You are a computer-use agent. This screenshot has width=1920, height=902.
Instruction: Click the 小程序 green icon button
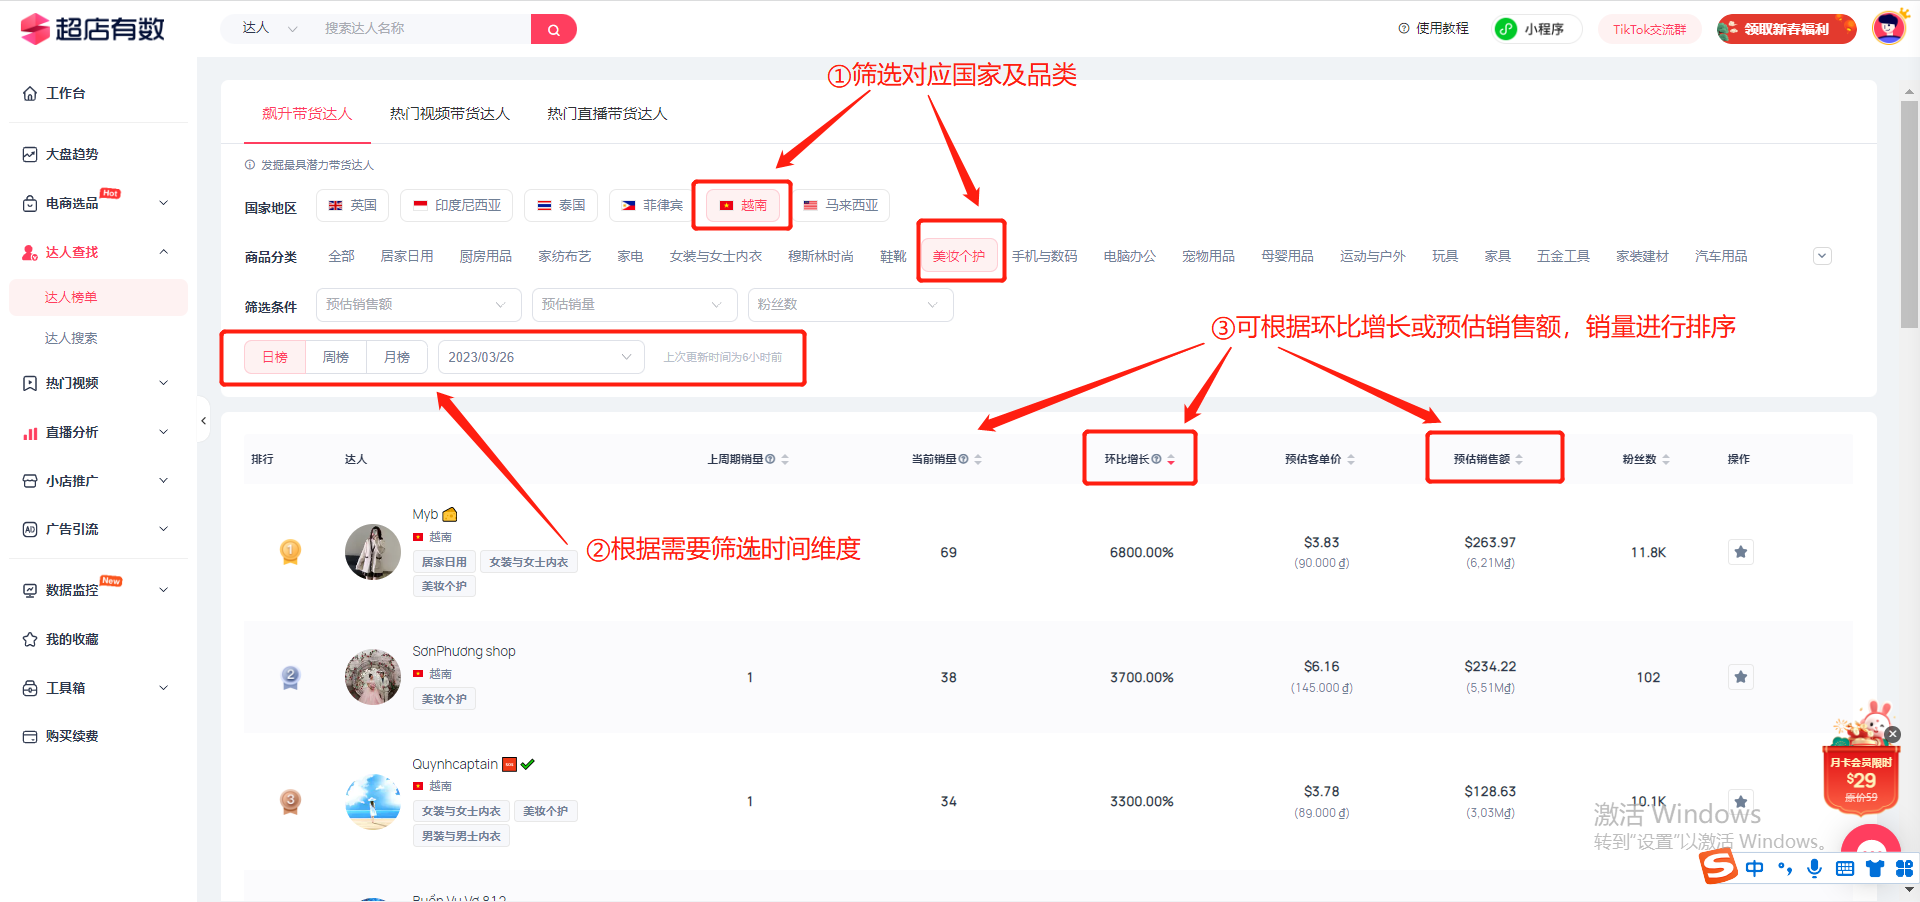tap(1506, 29)
